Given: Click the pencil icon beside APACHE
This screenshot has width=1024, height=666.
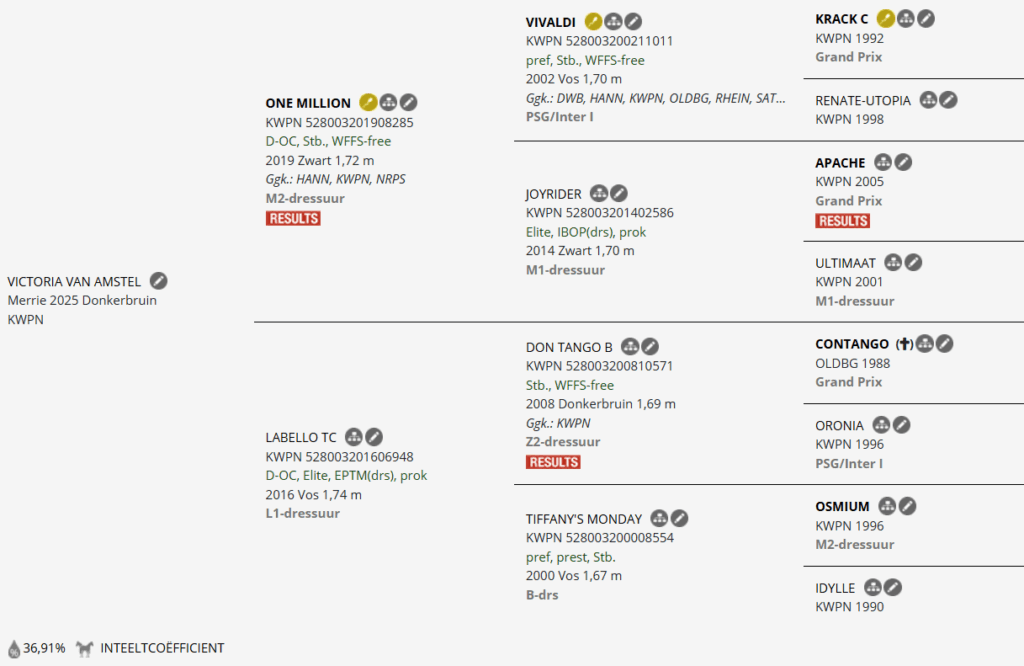Looking at the screenshot, I should [x=903, y=162].
